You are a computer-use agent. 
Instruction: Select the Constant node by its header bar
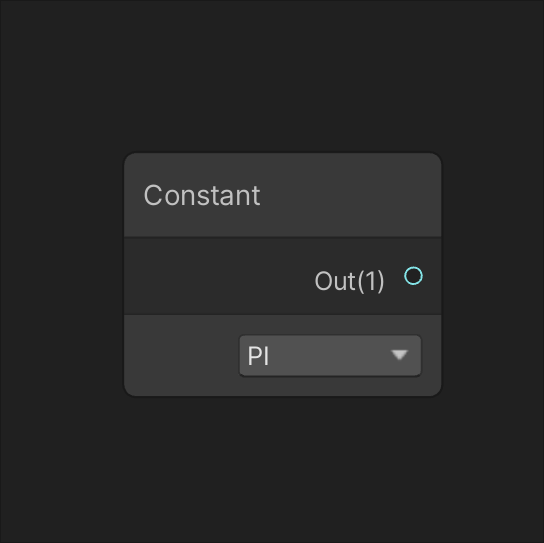pyautogui.click(x=283, y=195)
